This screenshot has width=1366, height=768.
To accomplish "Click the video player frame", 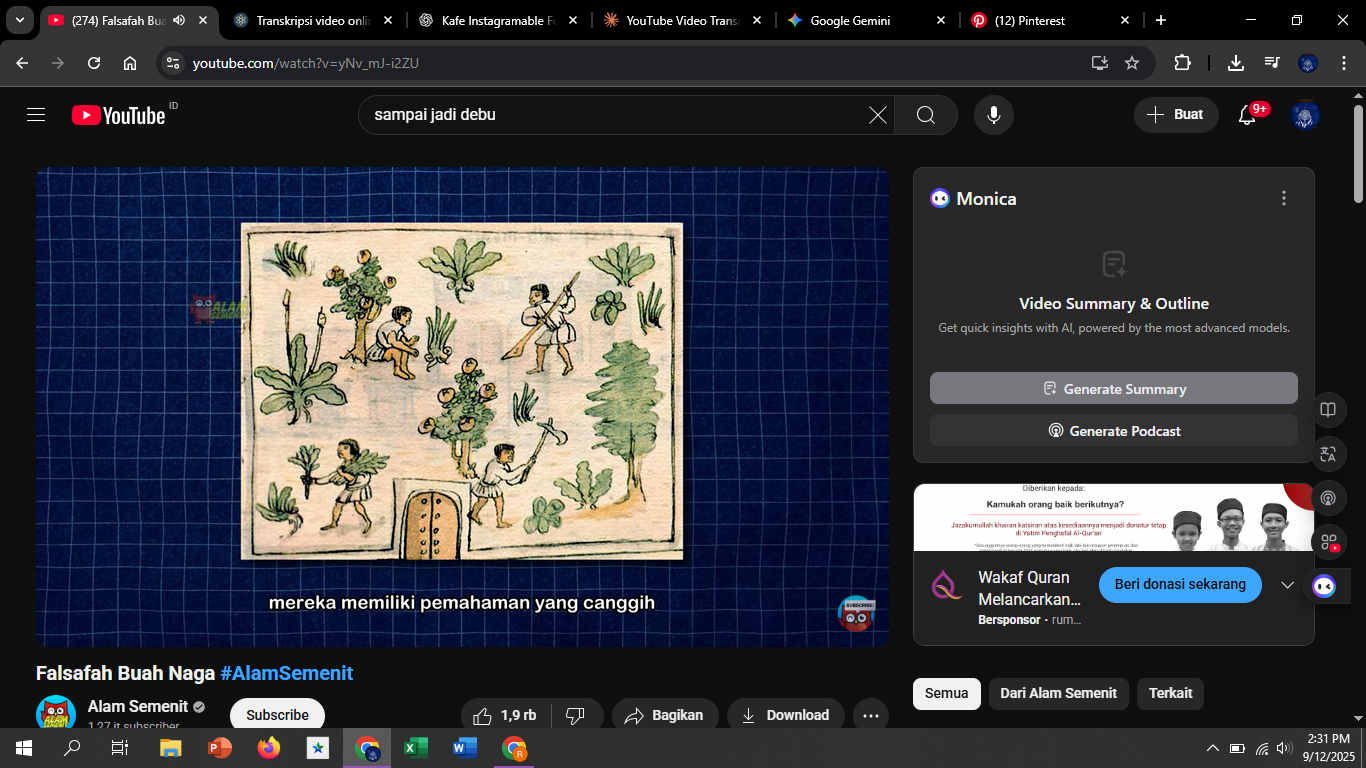I will pyautogui.click(x=462, y=407).
